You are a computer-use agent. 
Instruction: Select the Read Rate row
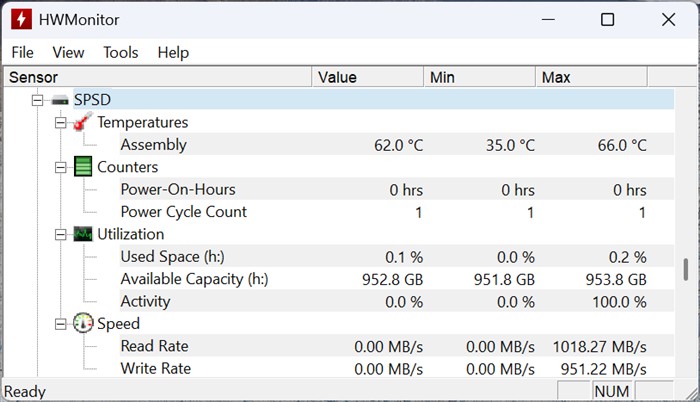(155, 346)
